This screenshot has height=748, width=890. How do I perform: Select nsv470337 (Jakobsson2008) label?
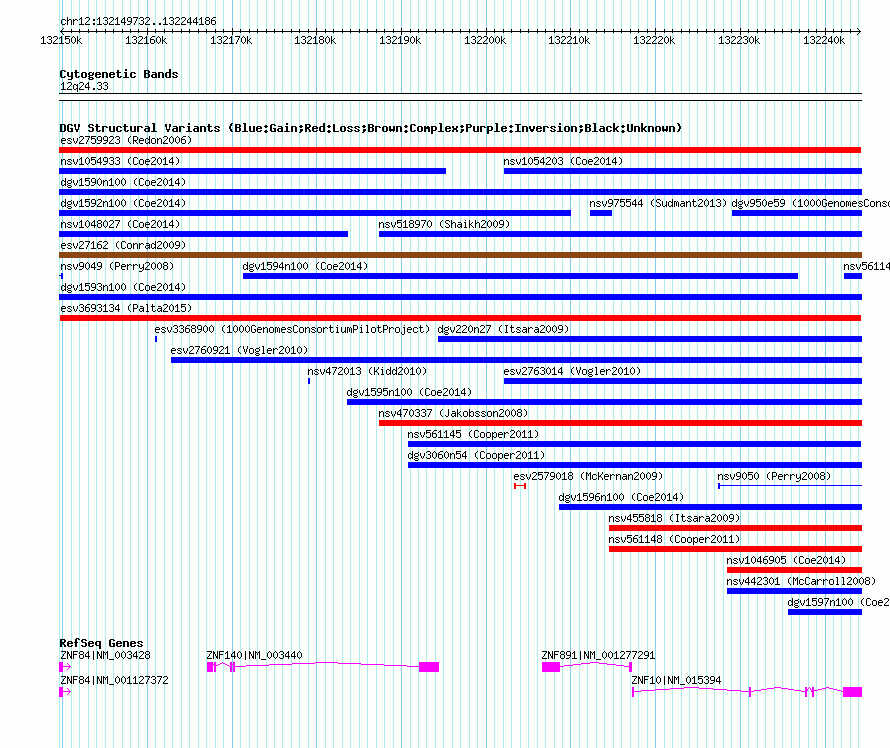(x=454, y=413)
